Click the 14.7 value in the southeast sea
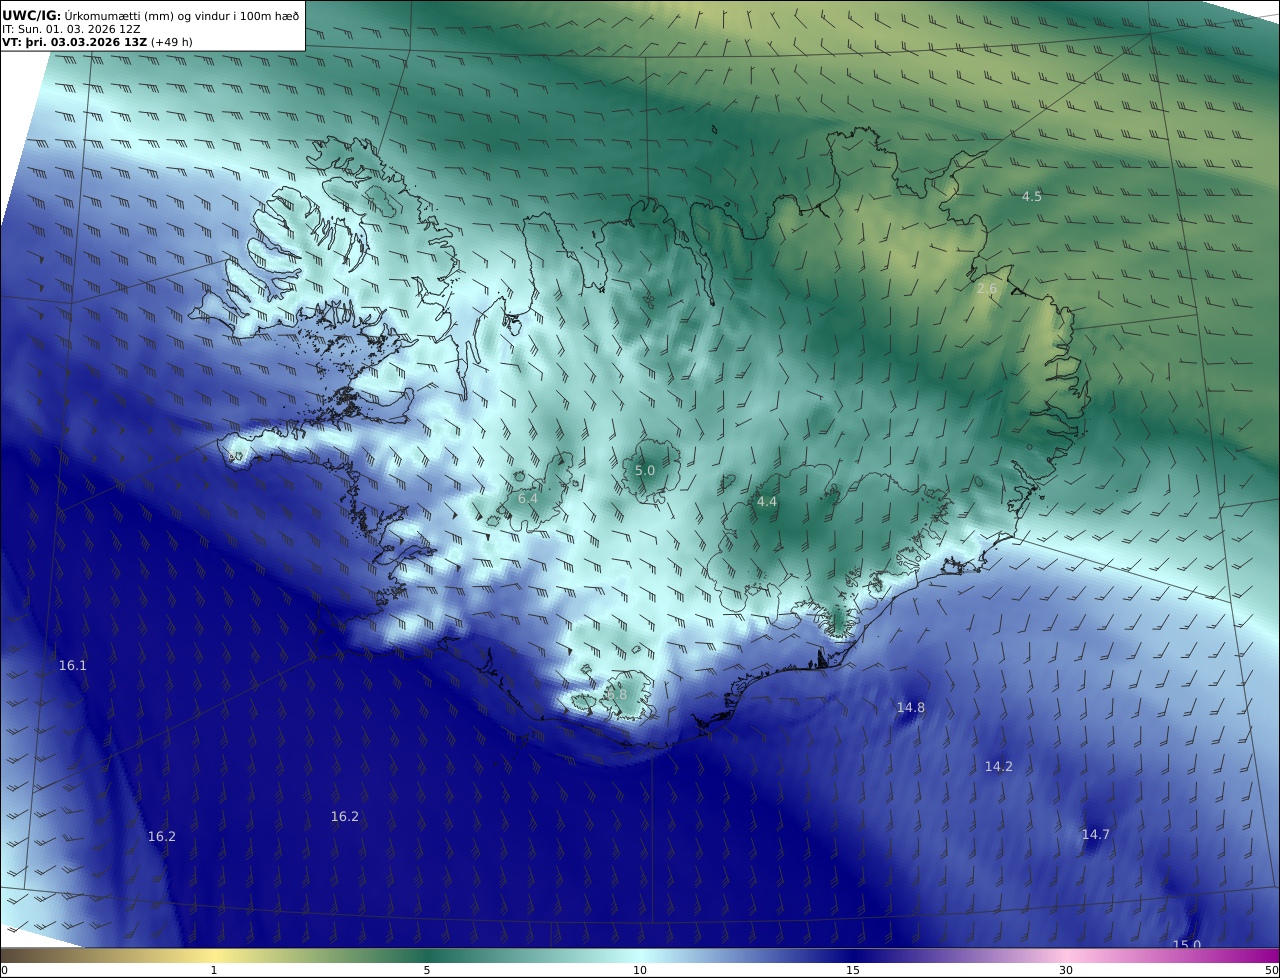Image resolution: width=1280 pixels, height=978 pixels. point(1096,835)
